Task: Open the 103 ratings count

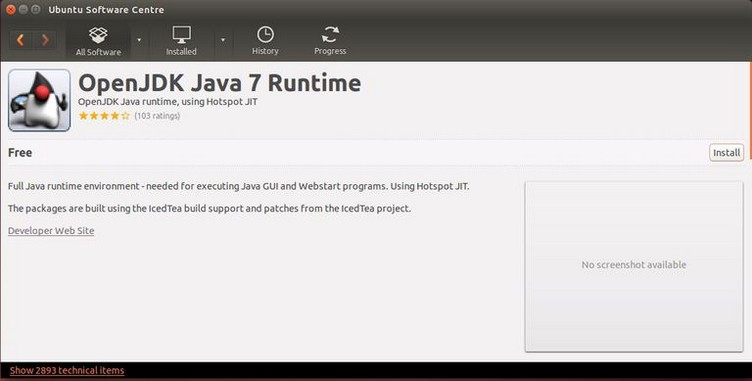Action: [157, 116]
